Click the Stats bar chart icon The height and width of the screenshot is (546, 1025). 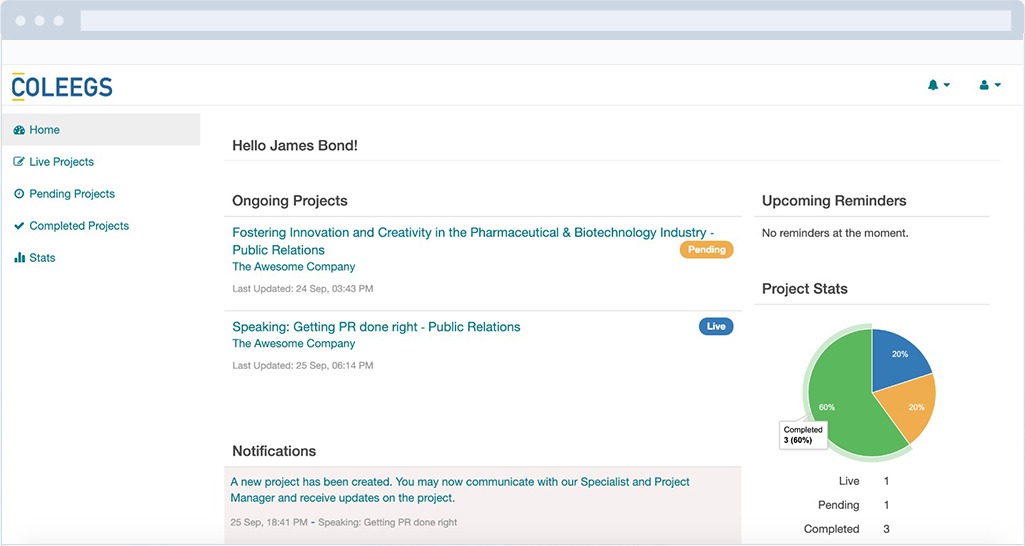19,258
